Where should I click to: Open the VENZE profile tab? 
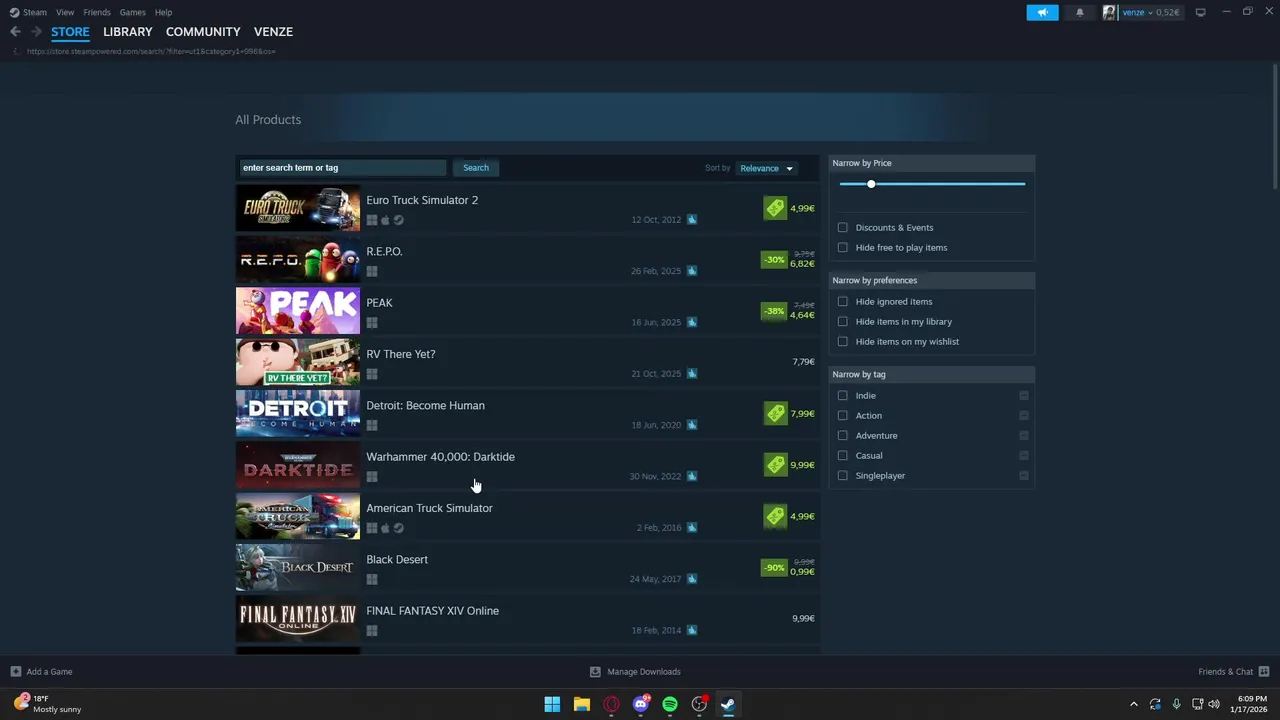coord(273,32)
